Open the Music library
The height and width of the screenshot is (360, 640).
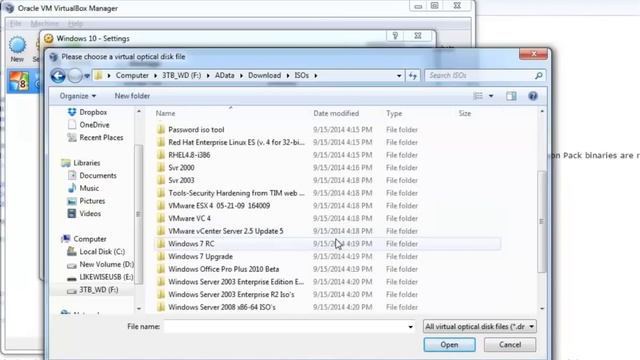click(x=83, y=188)
